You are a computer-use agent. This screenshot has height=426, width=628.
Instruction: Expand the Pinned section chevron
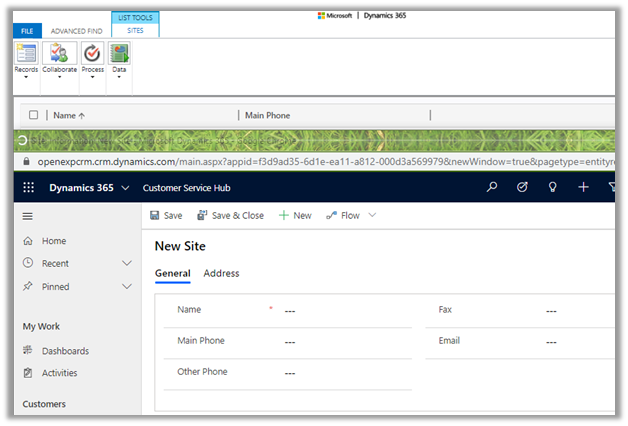coord(127,286)
